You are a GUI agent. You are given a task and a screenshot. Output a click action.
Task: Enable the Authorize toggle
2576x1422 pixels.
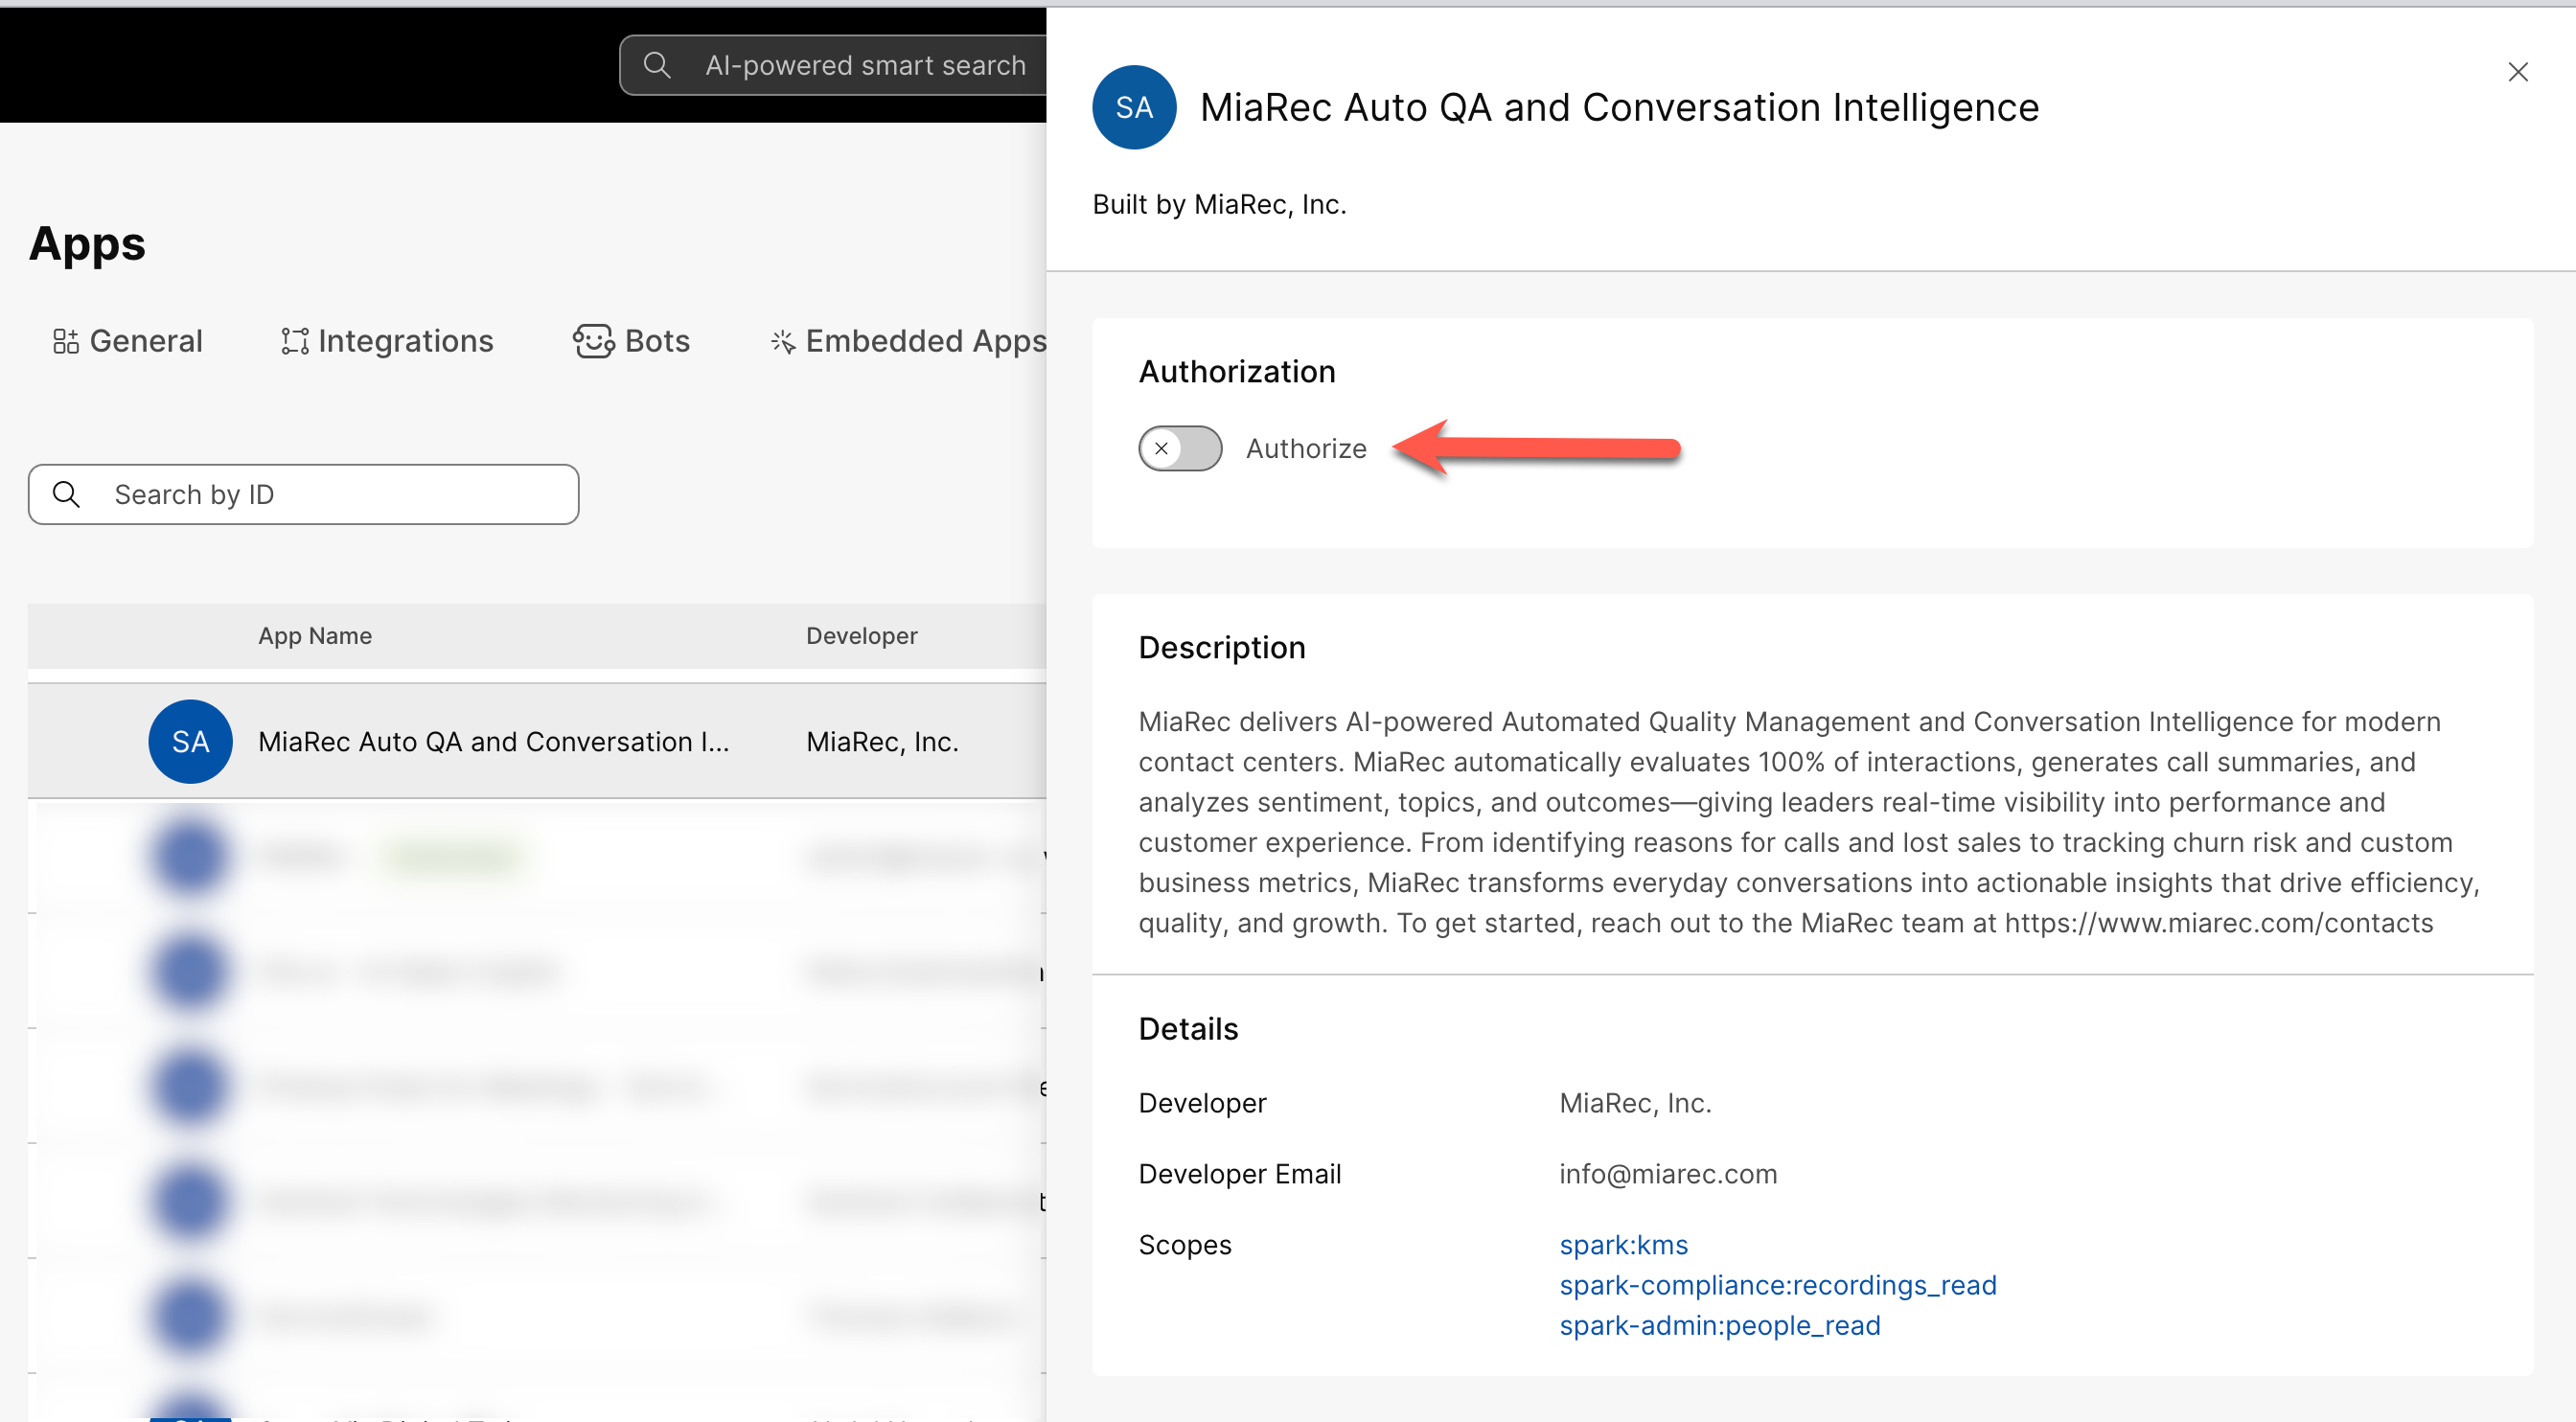click(1180, 448)
